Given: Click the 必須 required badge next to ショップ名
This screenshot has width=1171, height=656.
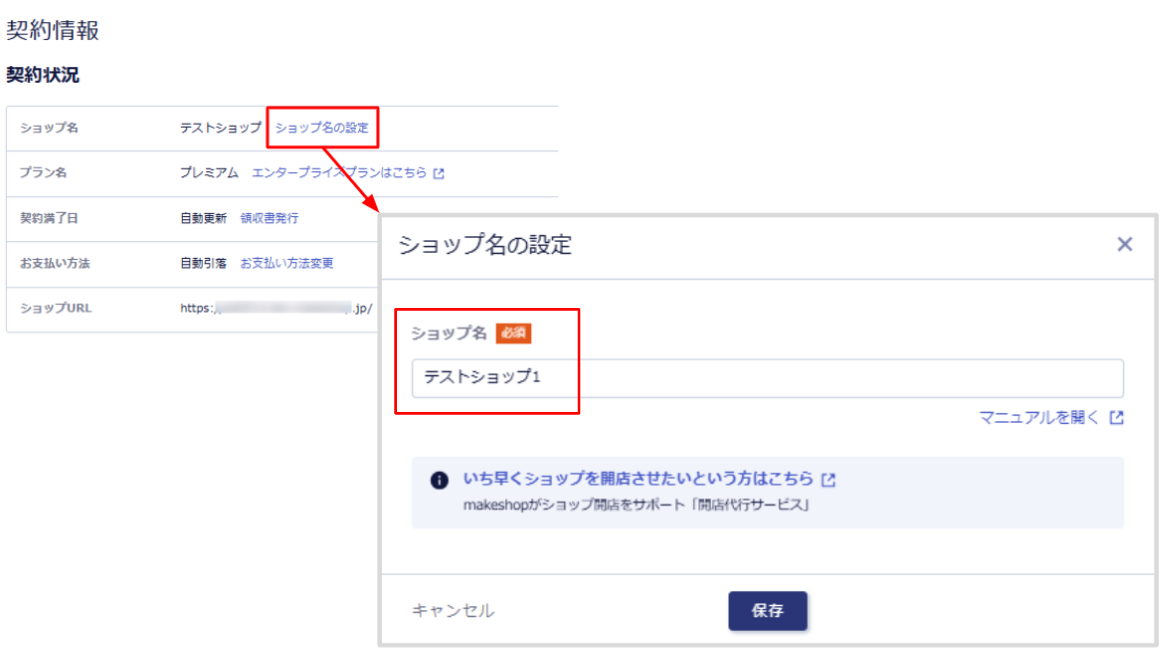Looking at the screenshot, I should pos(513,333).
